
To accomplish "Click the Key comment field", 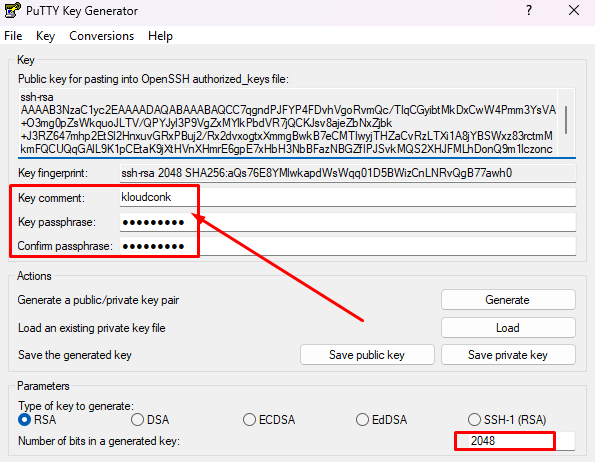I will coord(348,197).
